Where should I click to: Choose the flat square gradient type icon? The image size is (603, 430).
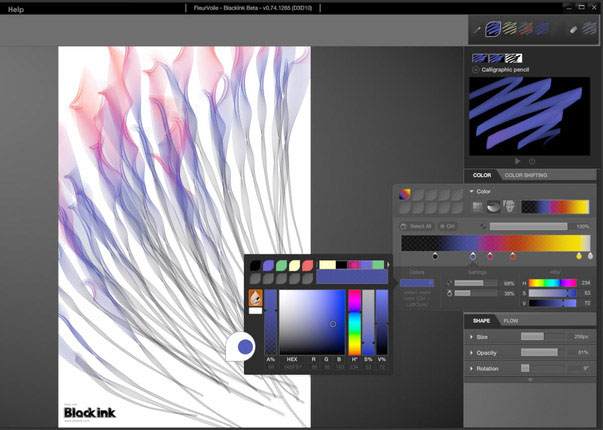pyautogui.click(x=478, y=206)
